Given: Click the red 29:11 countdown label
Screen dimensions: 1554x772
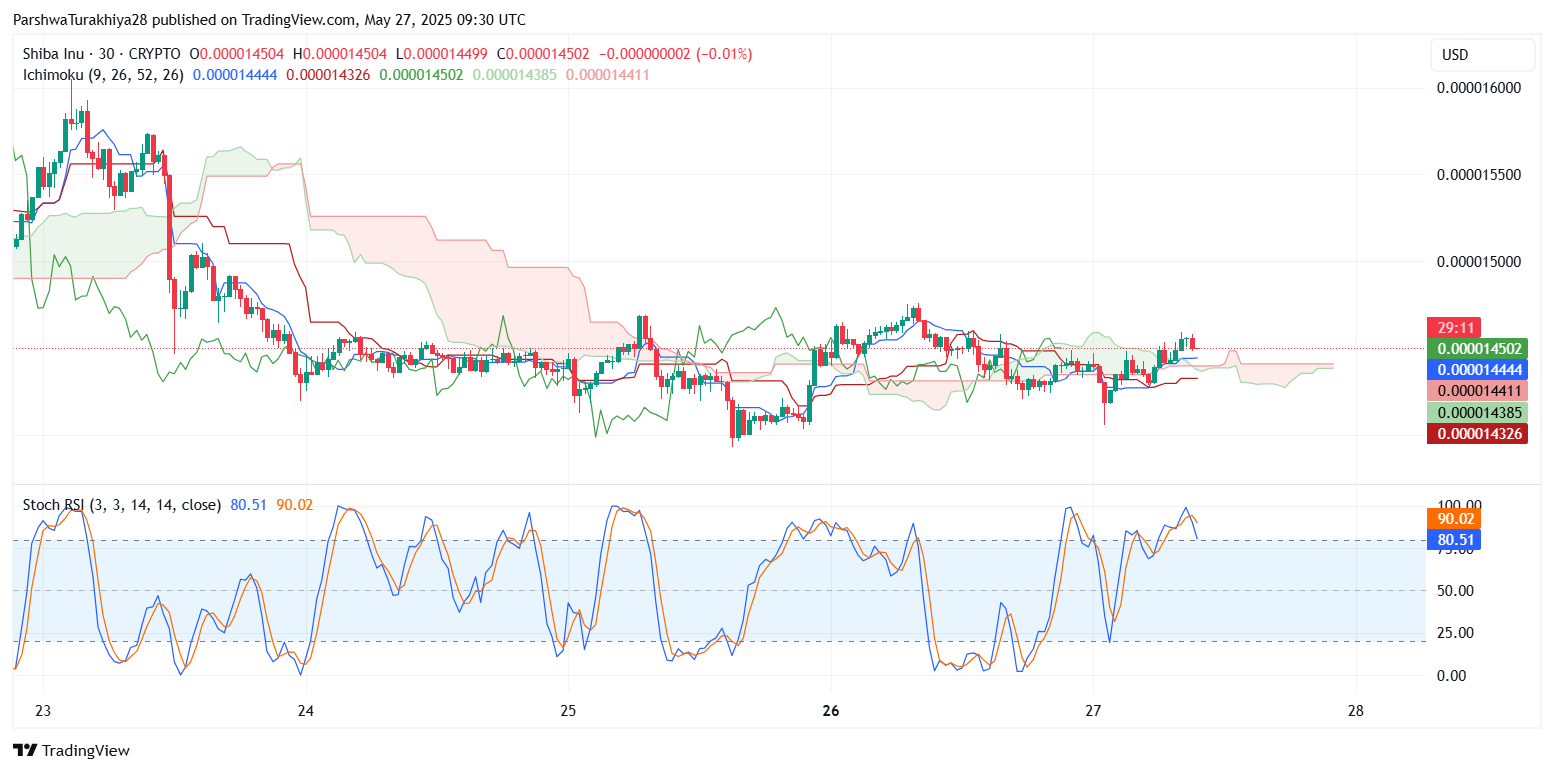Looking at the screenshot, I should pyautogui.click(x=1453, y=327).
